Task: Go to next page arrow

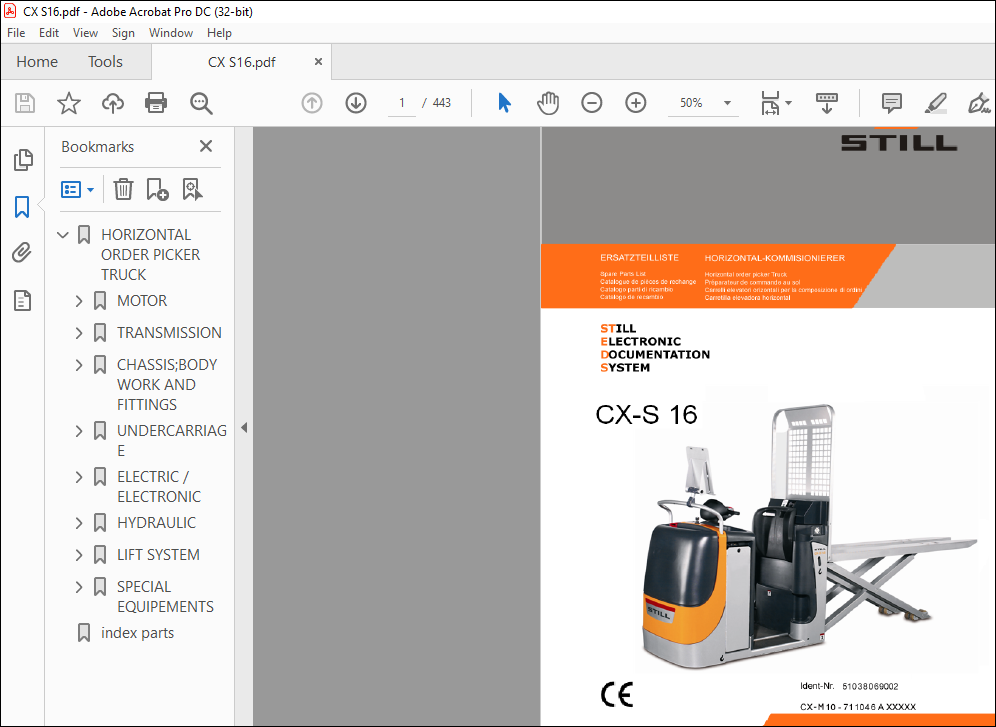Action: [356, 103]
